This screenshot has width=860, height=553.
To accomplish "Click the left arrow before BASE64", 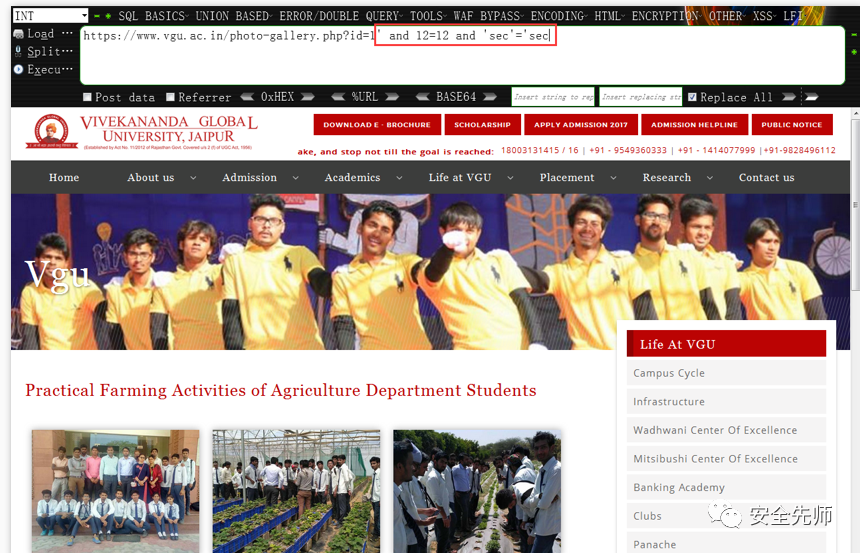I will click(x=422, y=97).
